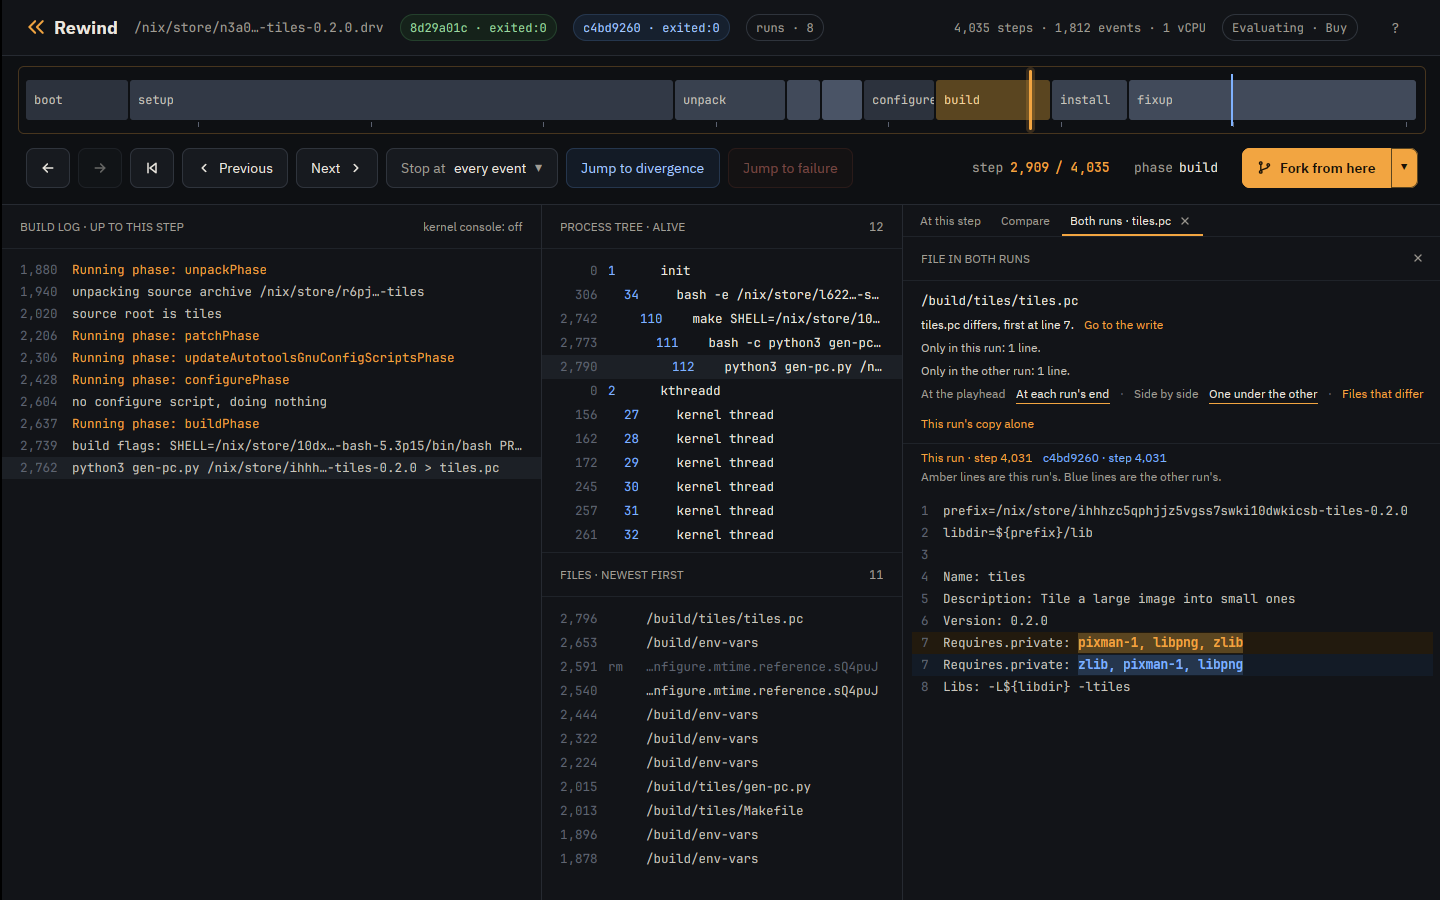This screenshot has height=900, width=1440.
Task: Jump to first step with skip-to-start icon
Action: (152, 168)
